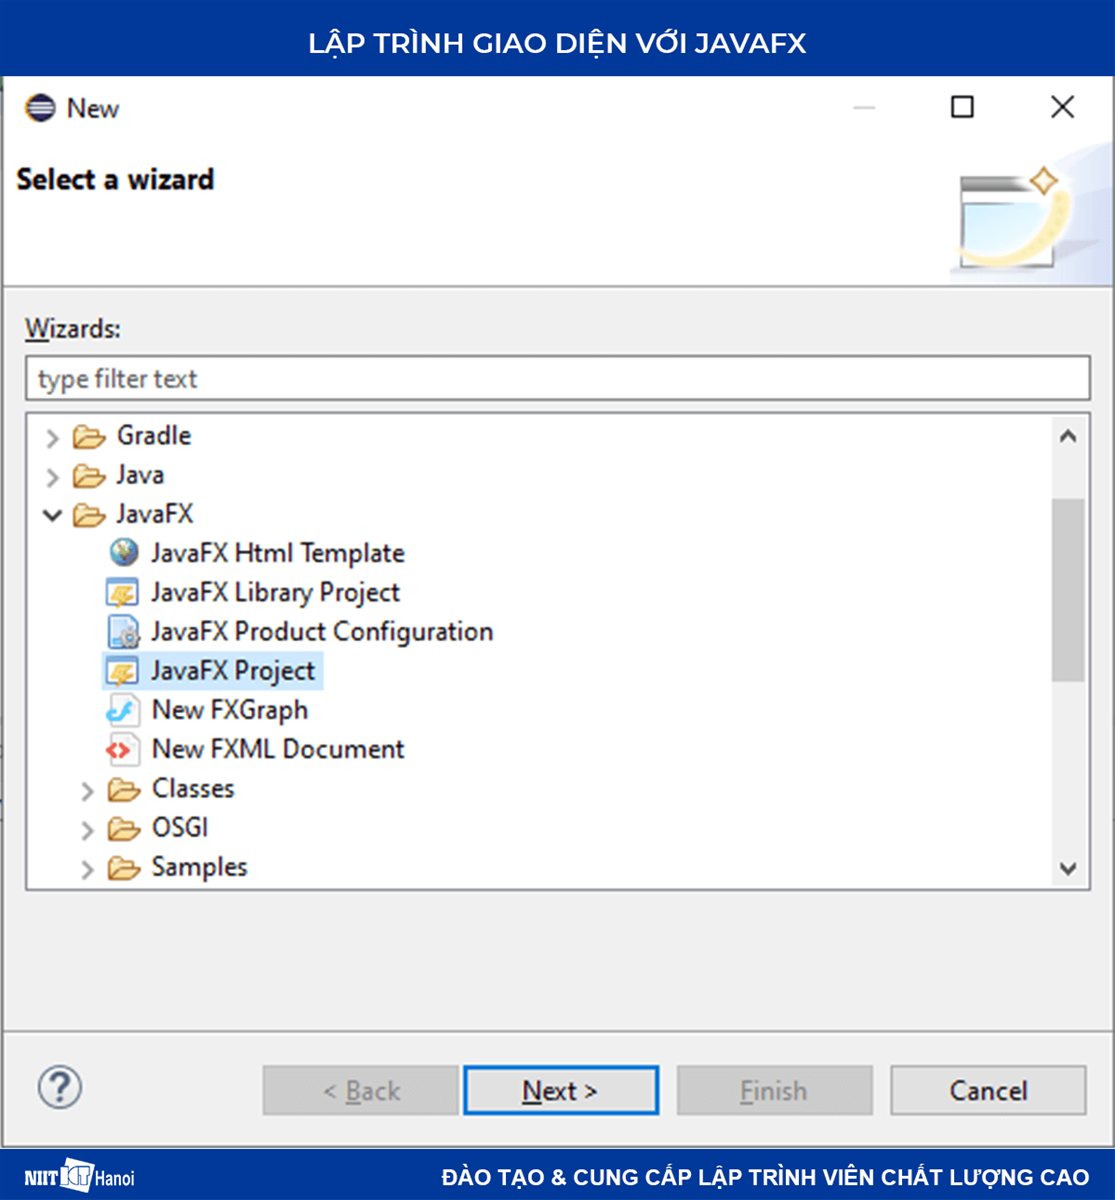Click the Samples folder icon
The width and height of the screenshot is (1115, 1200).
pos(122,867)
